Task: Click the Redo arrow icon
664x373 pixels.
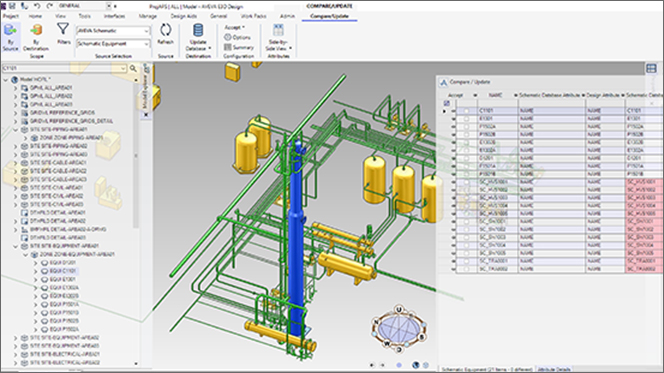Action: (x=50, y=6)
